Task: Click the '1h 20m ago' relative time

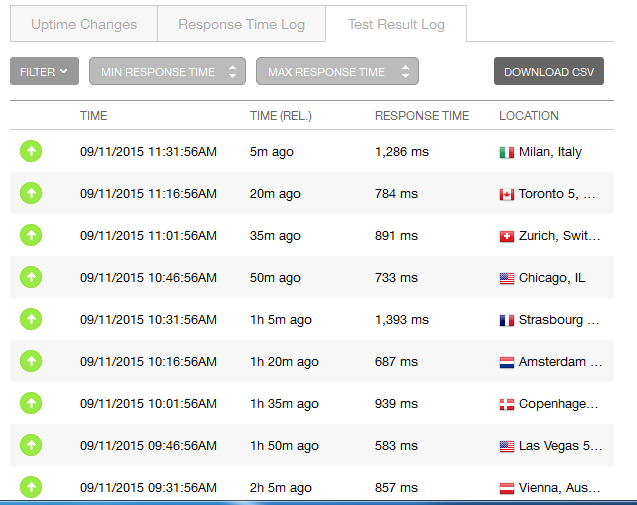Action: coord(284,362)
